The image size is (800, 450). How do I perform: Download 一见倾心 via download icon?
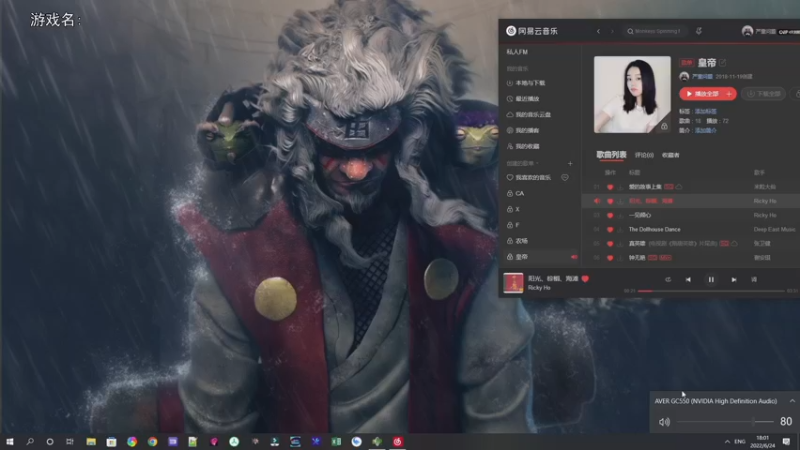click(x=620, y=216)
